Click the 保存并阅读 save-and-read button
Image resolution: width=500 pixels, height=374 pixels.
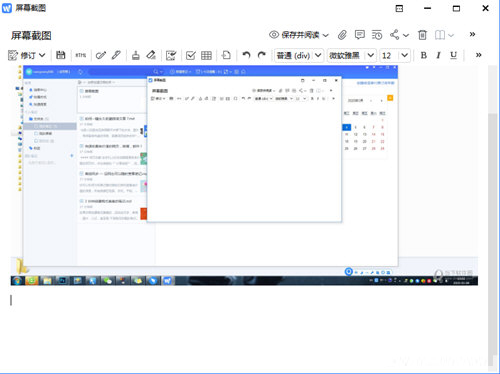[294, 35]
